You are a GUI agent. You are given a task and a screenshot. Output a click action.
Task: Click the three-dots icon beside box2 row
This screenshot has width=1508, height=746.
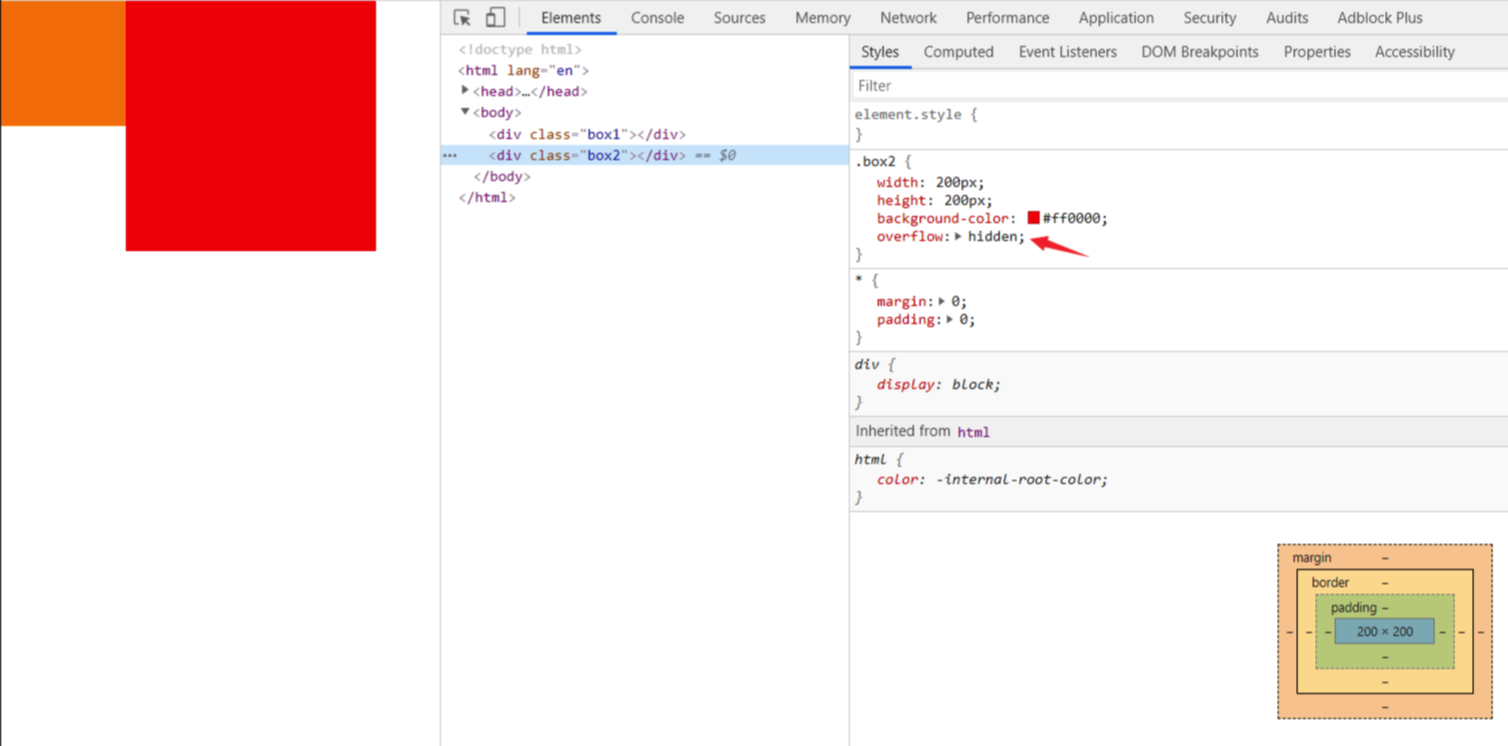pyautogui.click(x=450, y=156)
